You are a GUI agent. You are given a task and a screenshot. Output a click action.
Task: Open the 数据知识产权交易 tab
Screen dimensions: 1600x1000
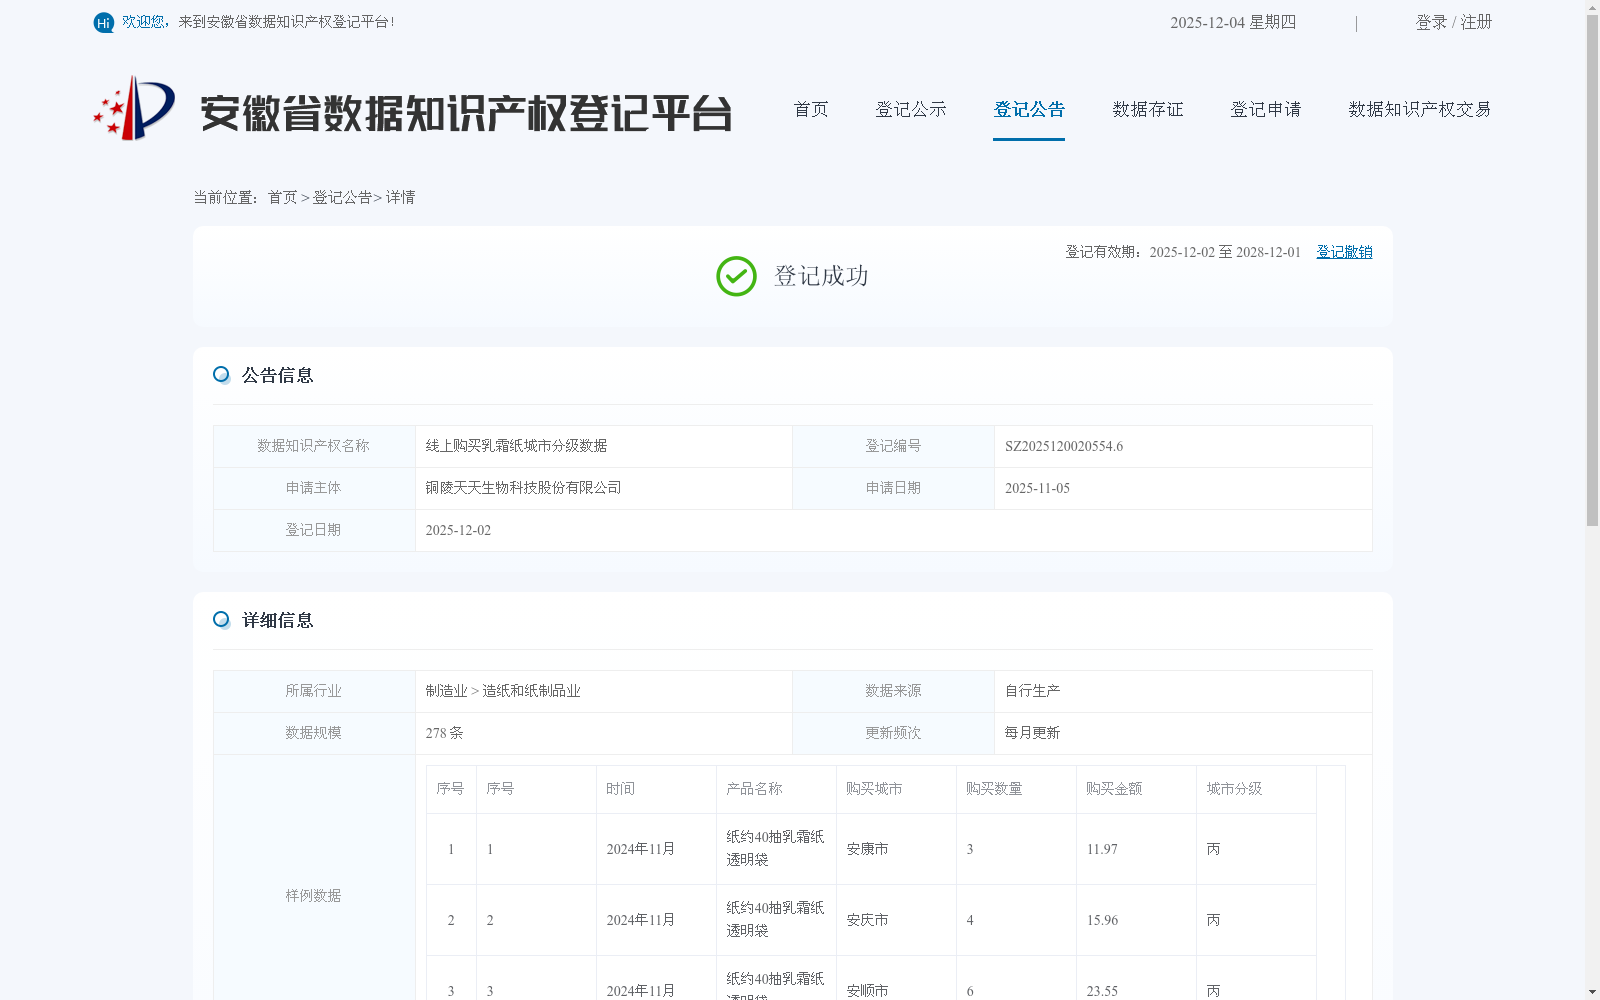click(1420, 109)
